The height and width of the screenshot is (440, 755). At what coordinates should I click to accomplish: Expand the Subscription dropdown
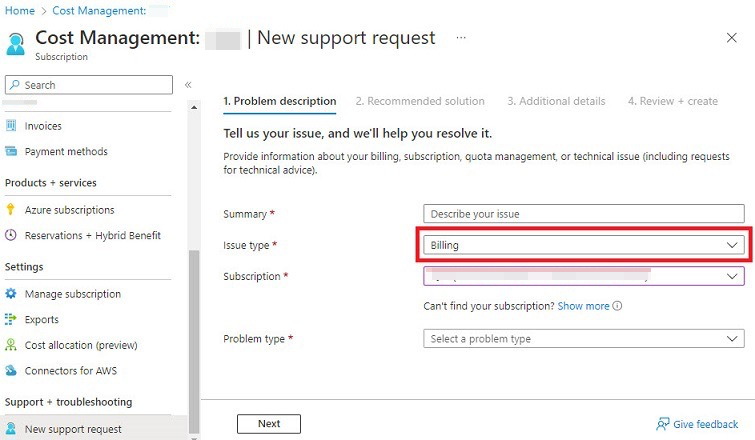pos(584,276)
